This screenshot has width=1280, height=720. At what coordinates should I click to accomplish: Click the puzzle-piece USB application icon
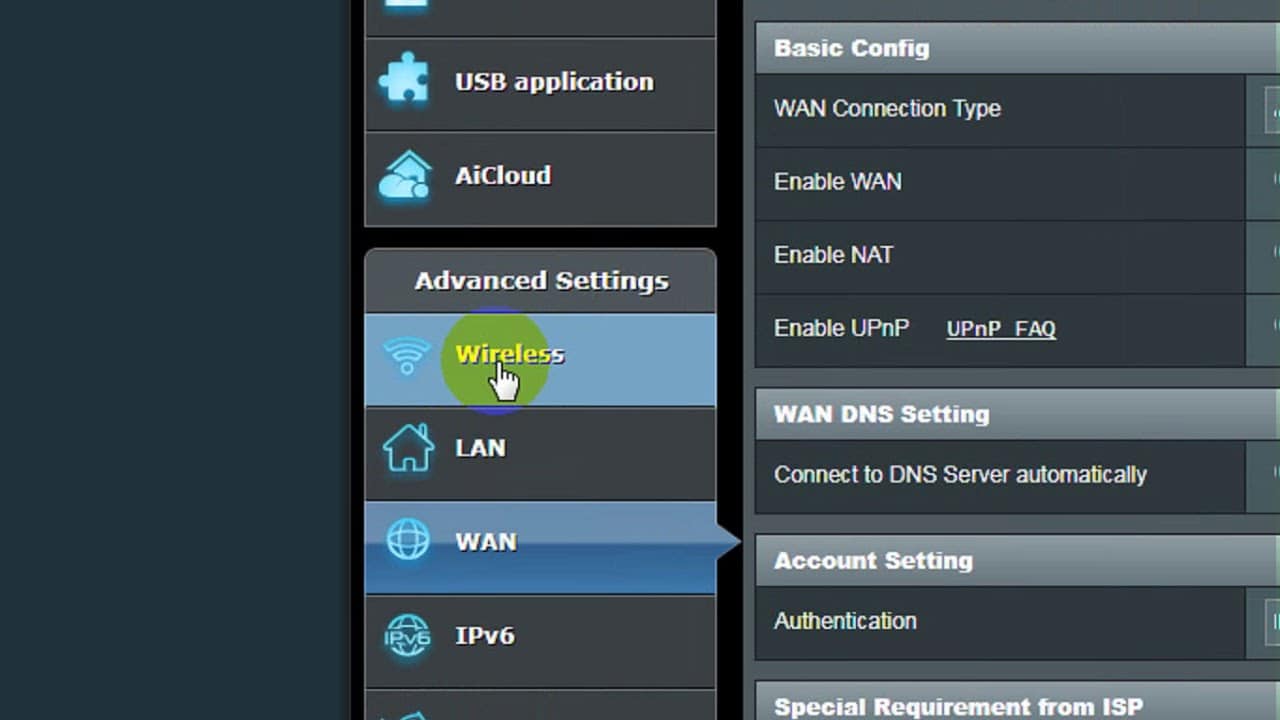pos(405,82)
